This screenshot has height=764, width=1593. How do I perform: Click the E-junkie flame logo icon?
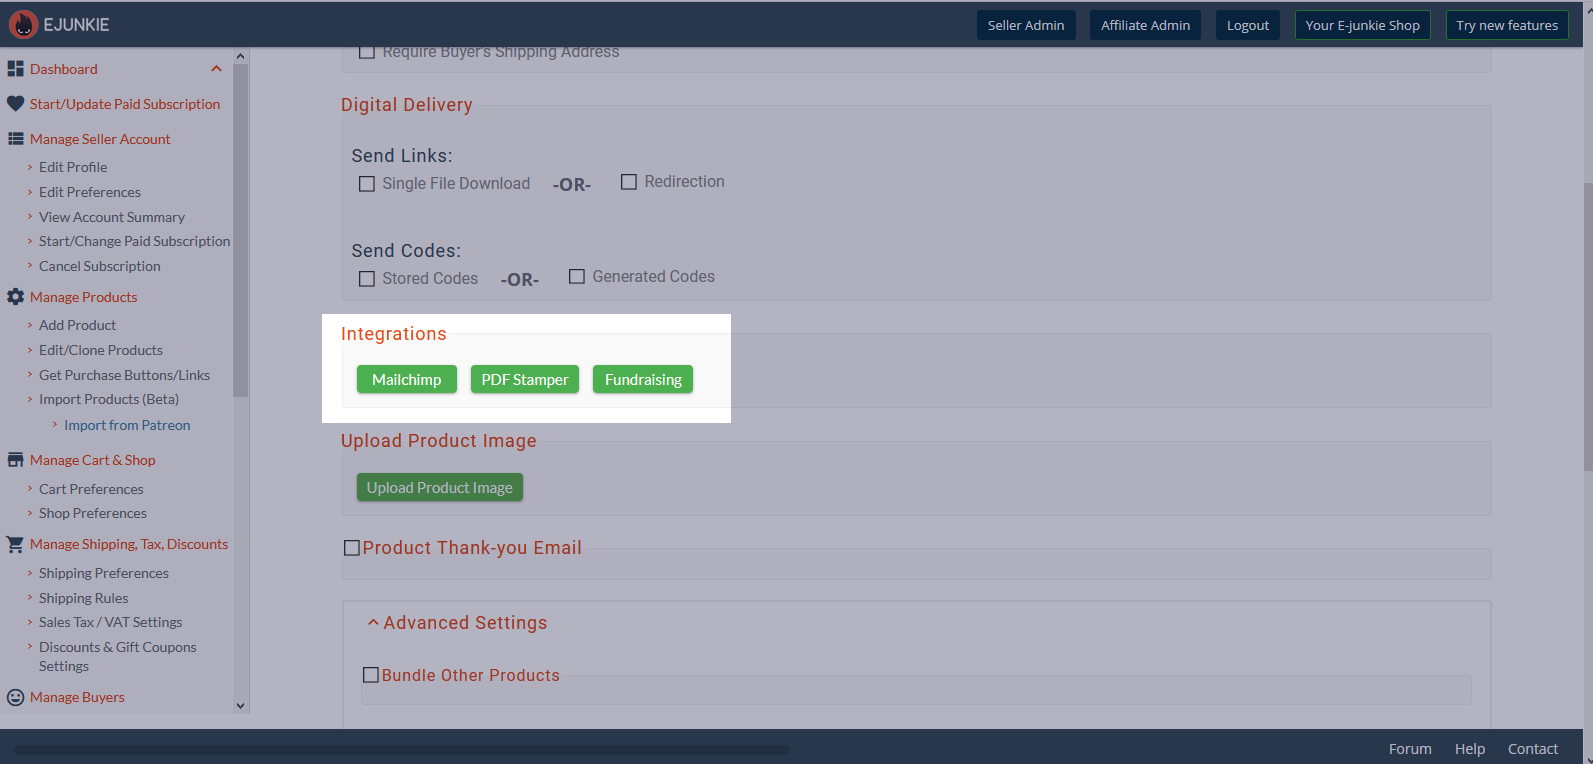[23, 25]
